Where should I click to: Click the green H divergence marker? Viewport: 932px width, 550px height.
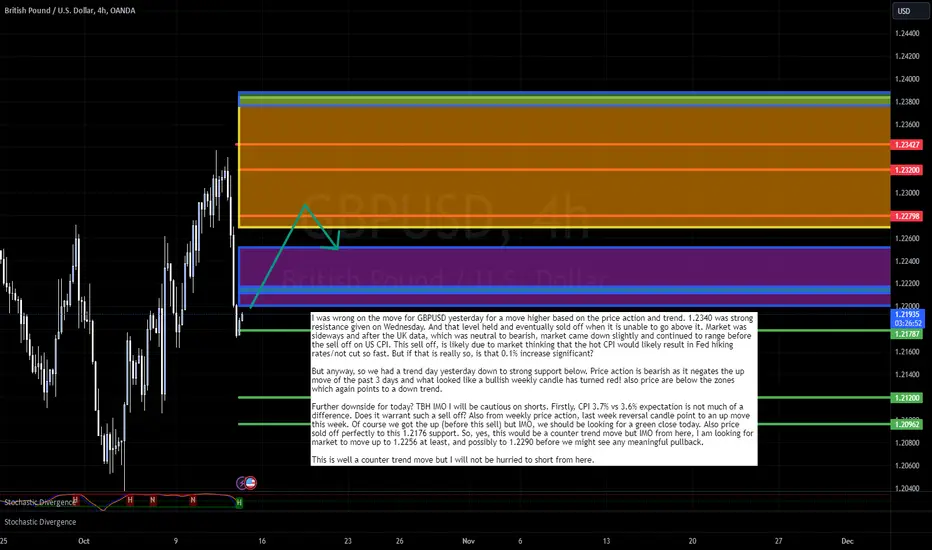point(239,502)
